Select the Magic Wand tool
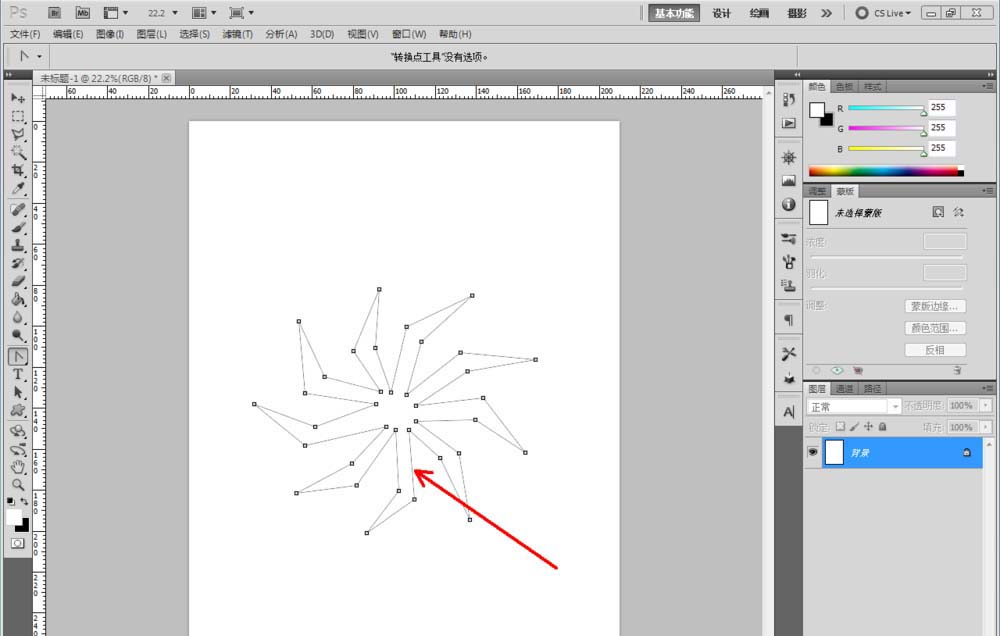 click(18, 152)
